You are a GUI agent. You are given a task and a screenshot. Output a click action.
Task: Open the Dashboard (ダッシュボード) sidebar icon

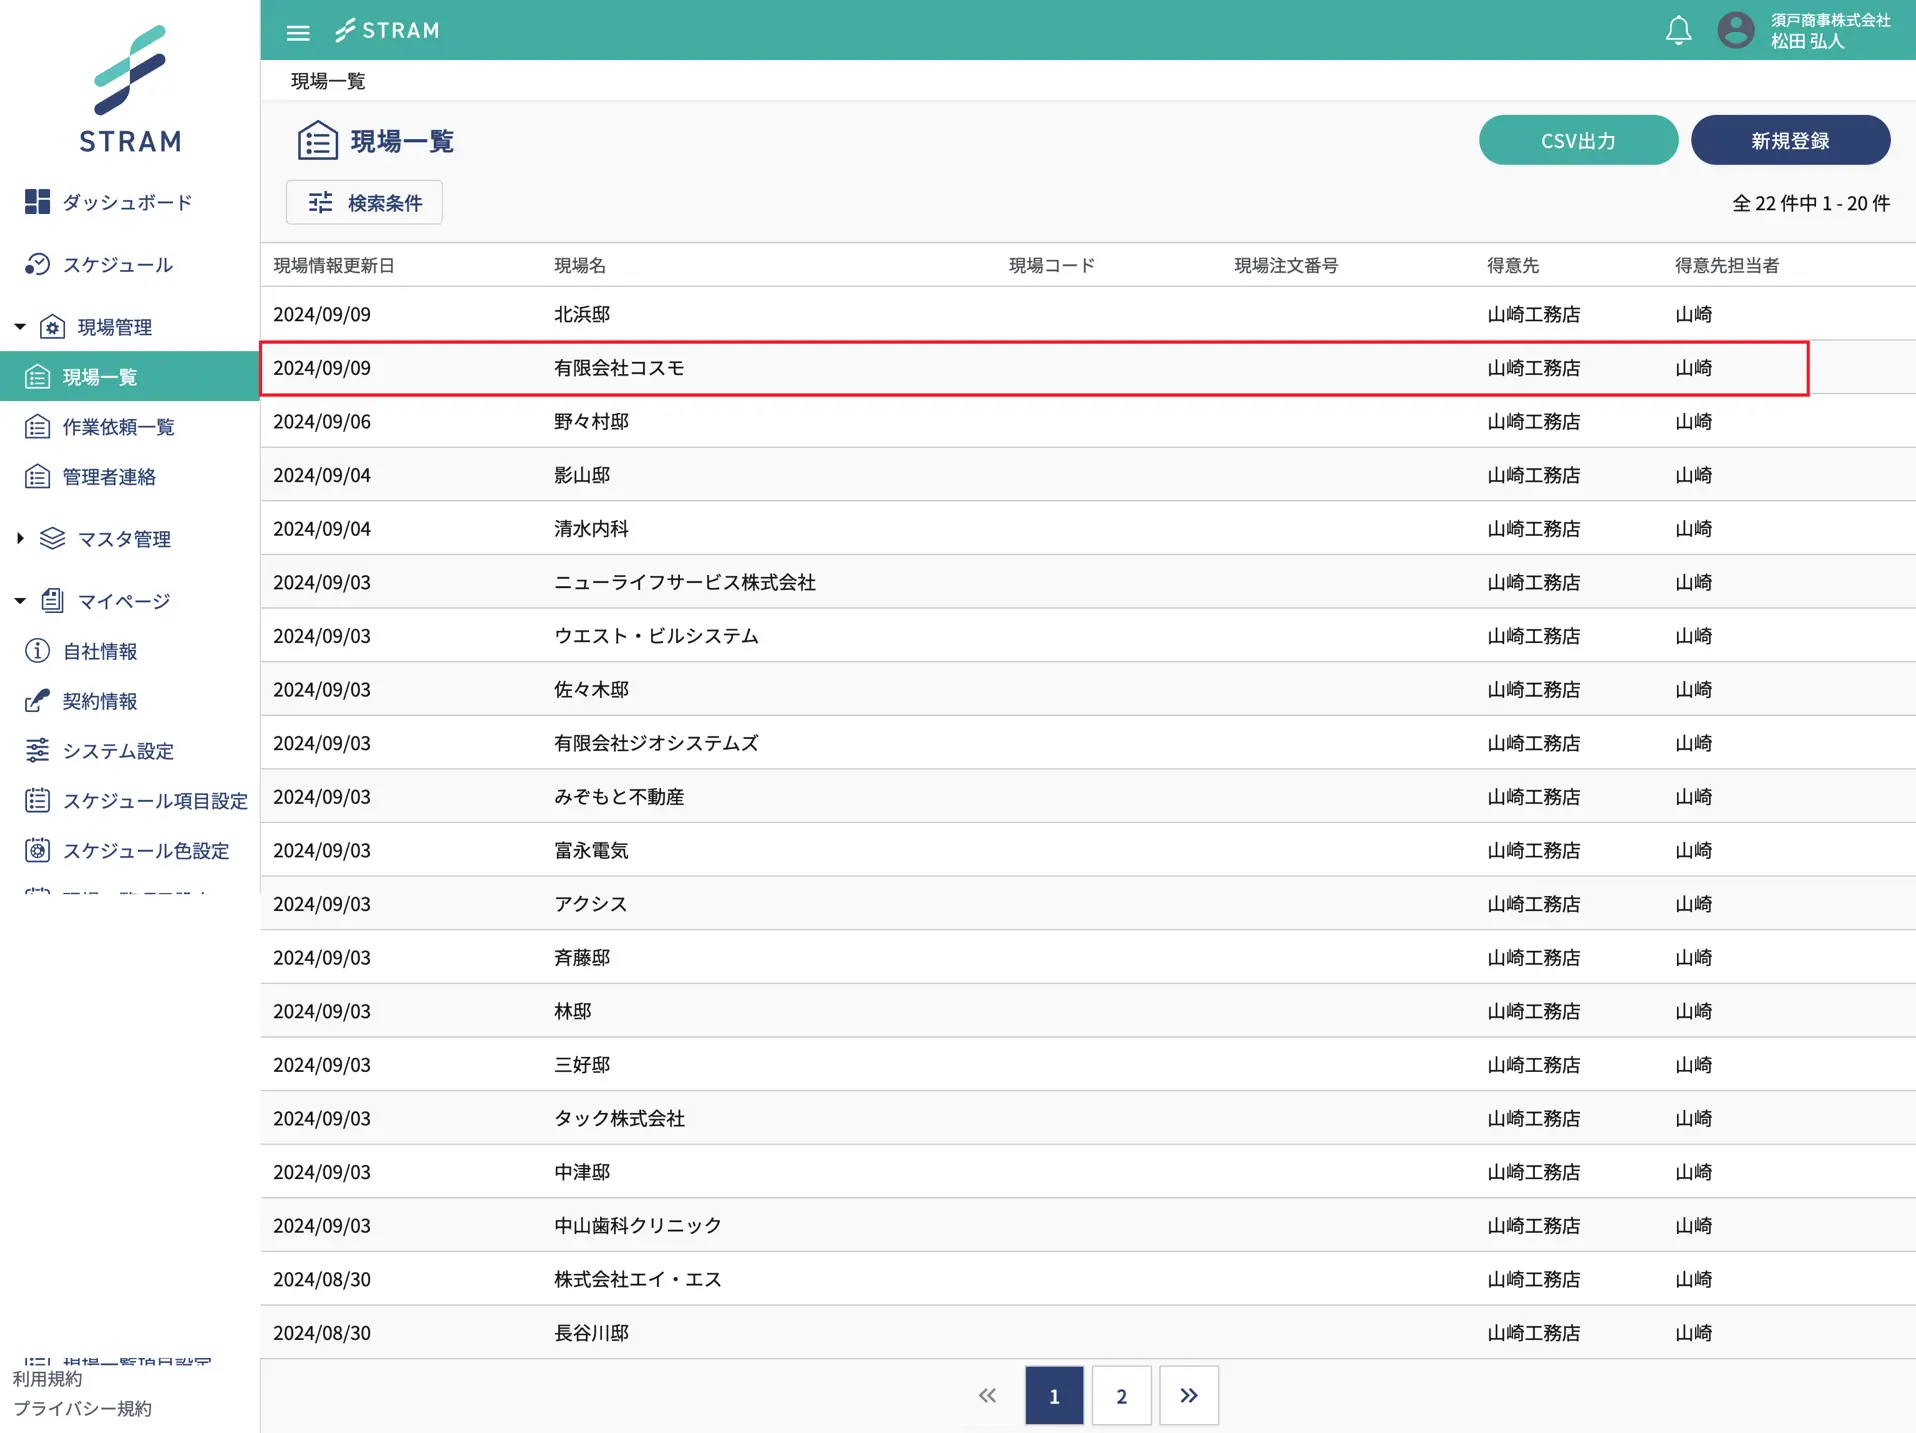(x=38, y=202)
